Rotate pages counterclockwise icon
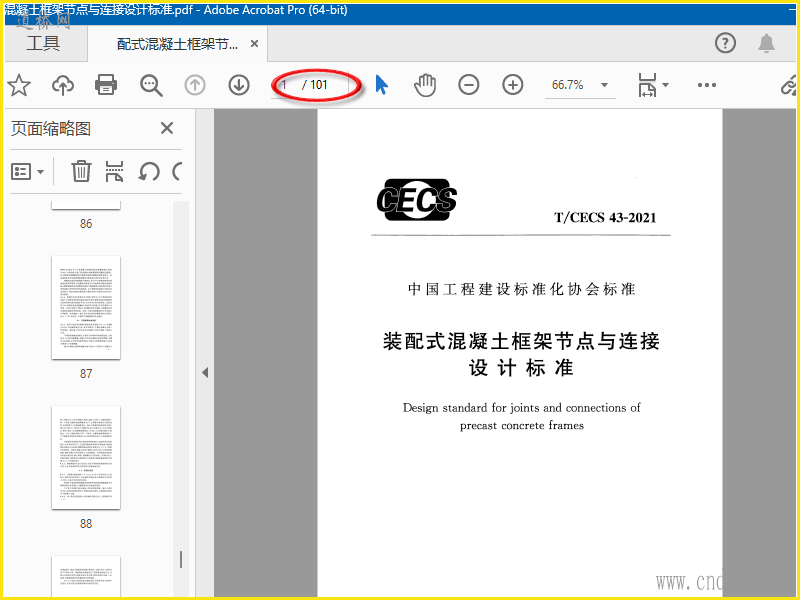Image resolution: width=800 pixels, height=600 pixels. [x=149, y=171]
